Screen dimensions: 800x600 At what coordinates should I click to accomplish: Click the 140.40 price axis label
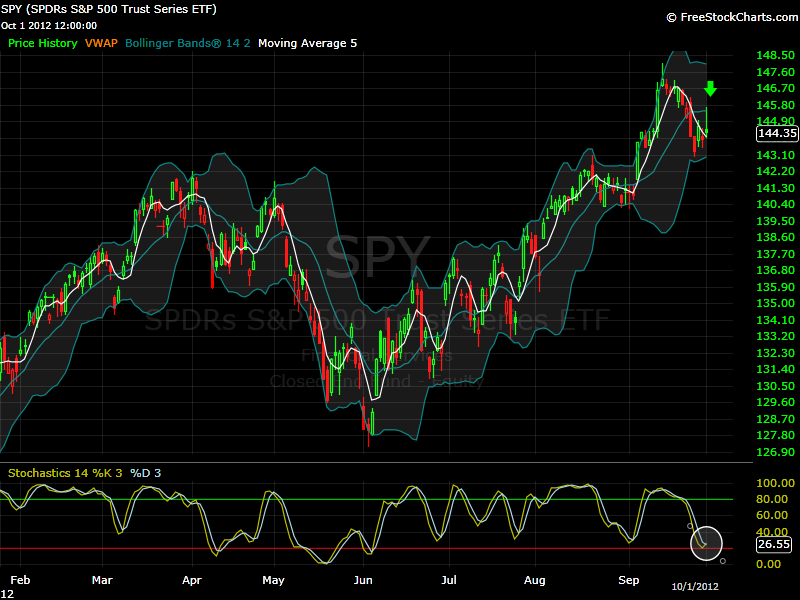775,204
